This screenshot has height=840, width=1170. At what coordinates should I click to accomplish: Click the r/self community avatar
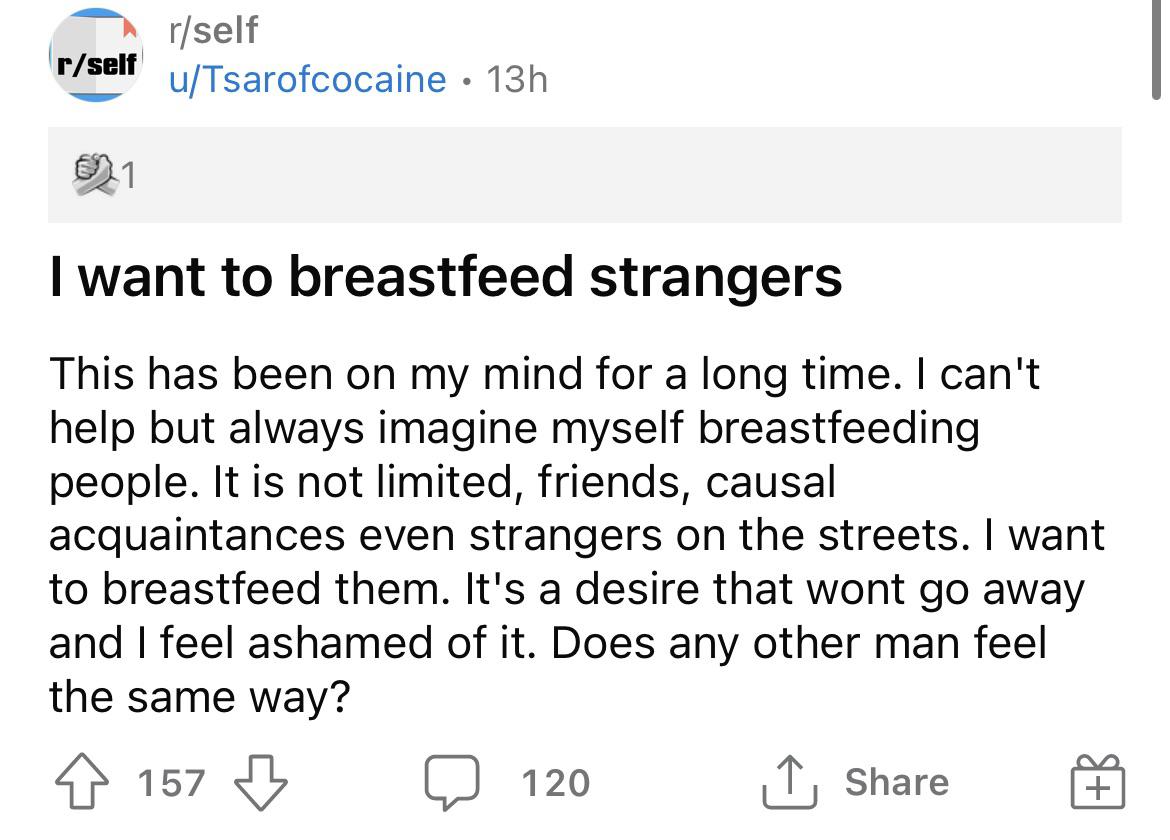pos(96,57)
